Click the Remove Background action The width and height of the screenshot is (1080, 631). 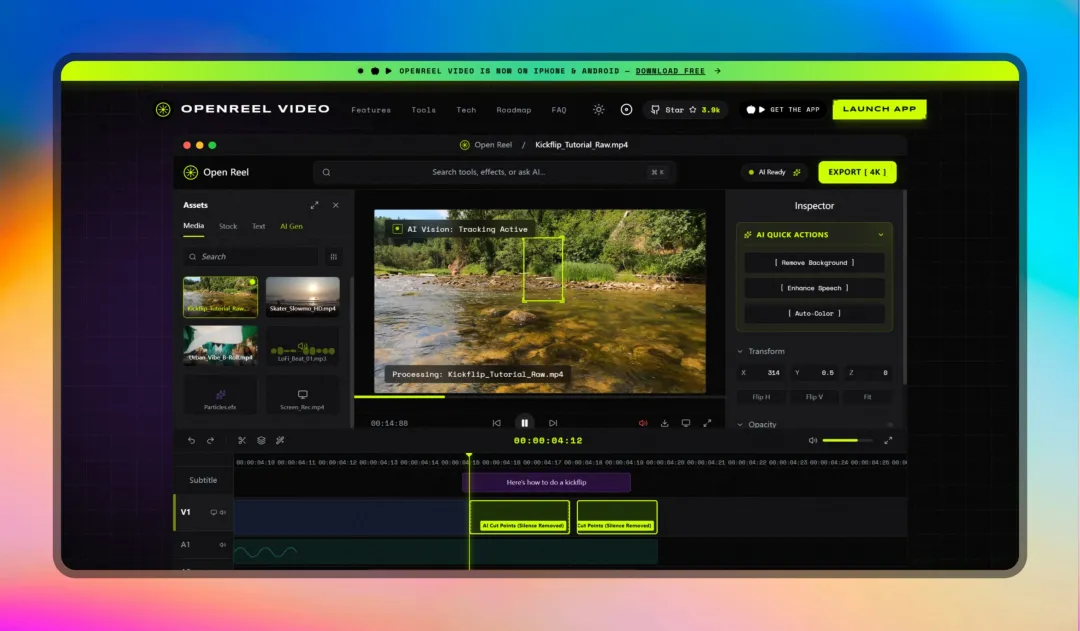point(814,262)
